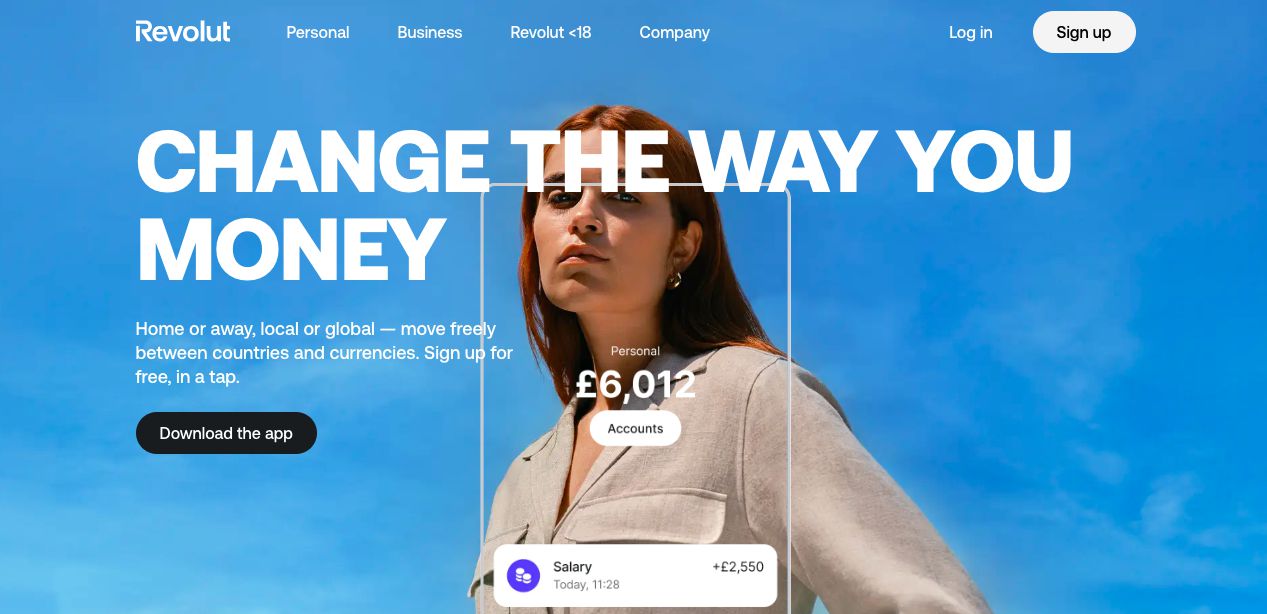Click the Log in link

tap(971, 32)
